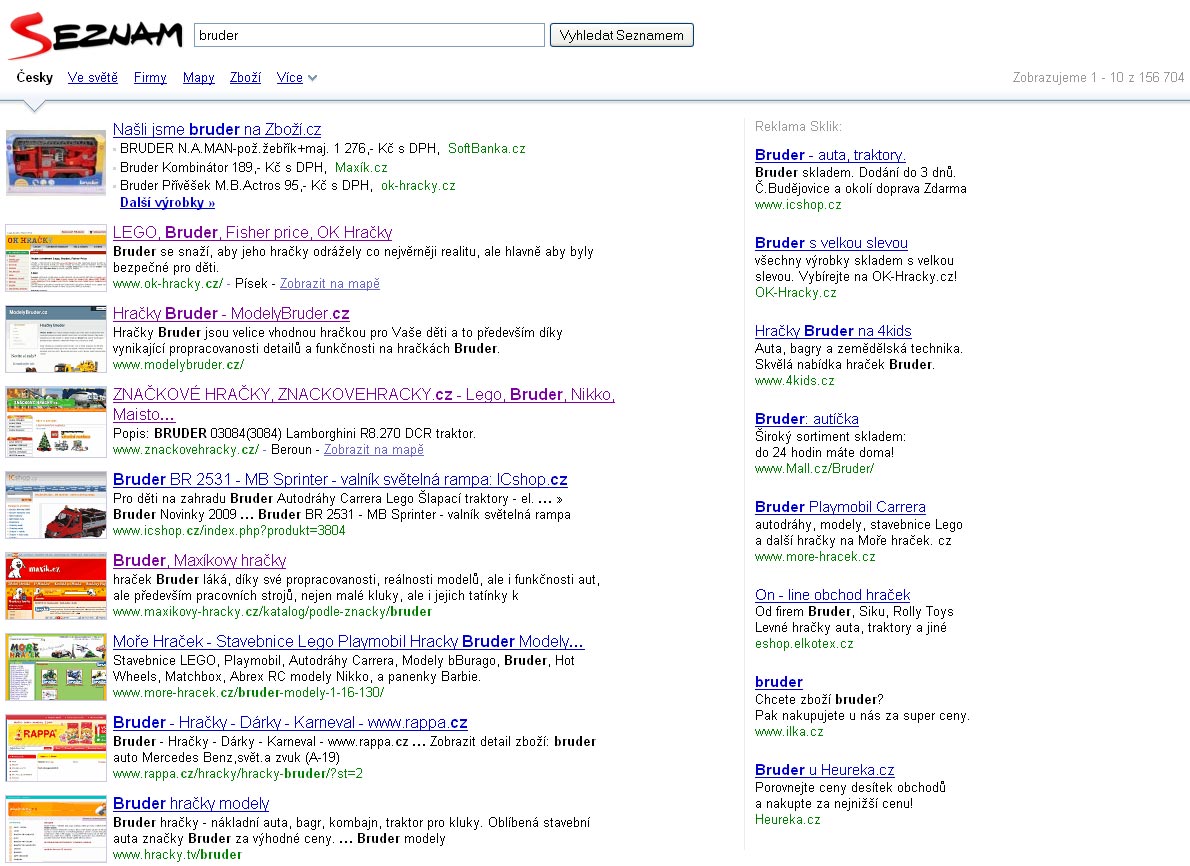The width and height of the screenshot is (1190, 866).
Task: Select the 'Česky' search tab
Action: click(35, 77)
